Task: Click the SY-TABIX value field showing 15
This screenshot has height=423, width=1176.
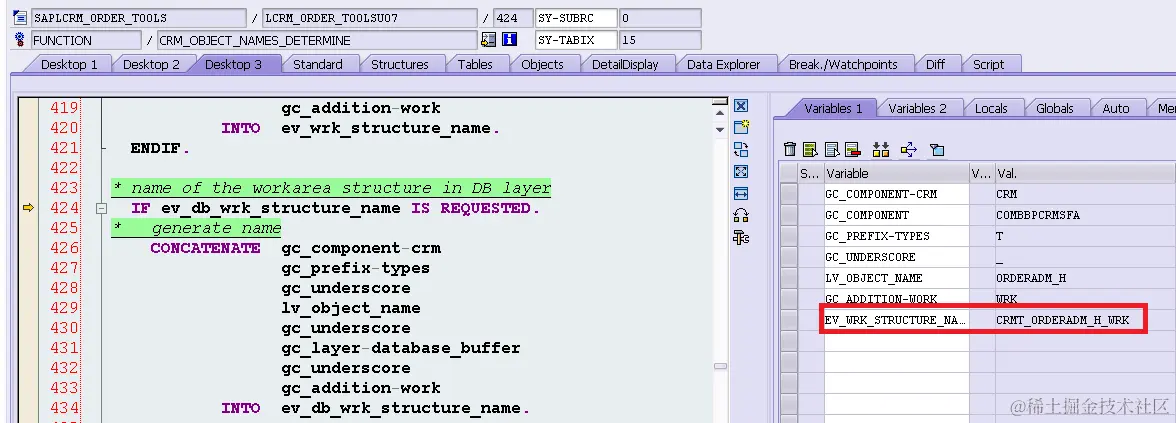Action: point(660,40)
